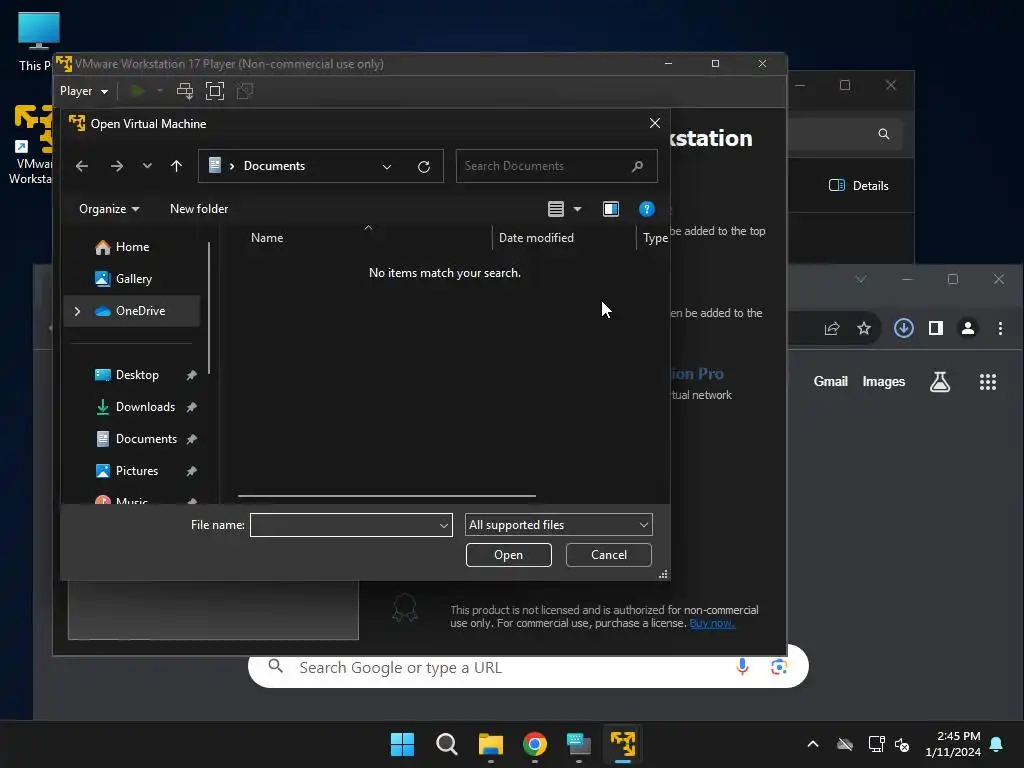Expand the File name dropdown arrow

[x=444, y=525]
